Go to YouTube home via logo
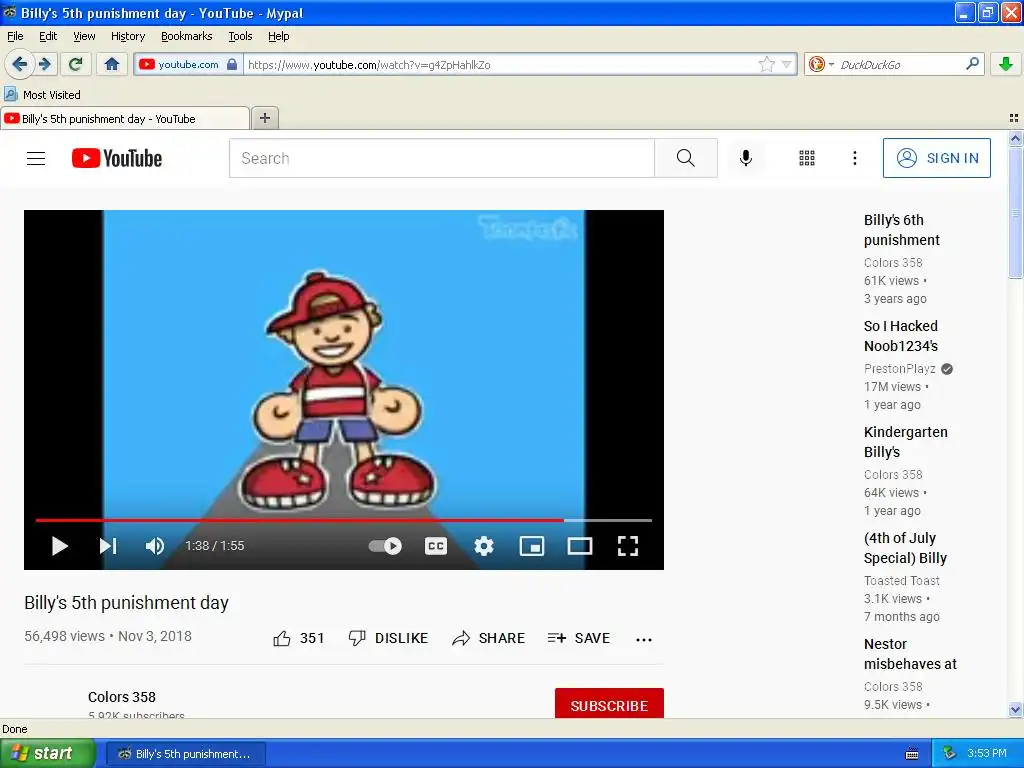Viewport: 1024px width, 768px height. coord(117,158)
